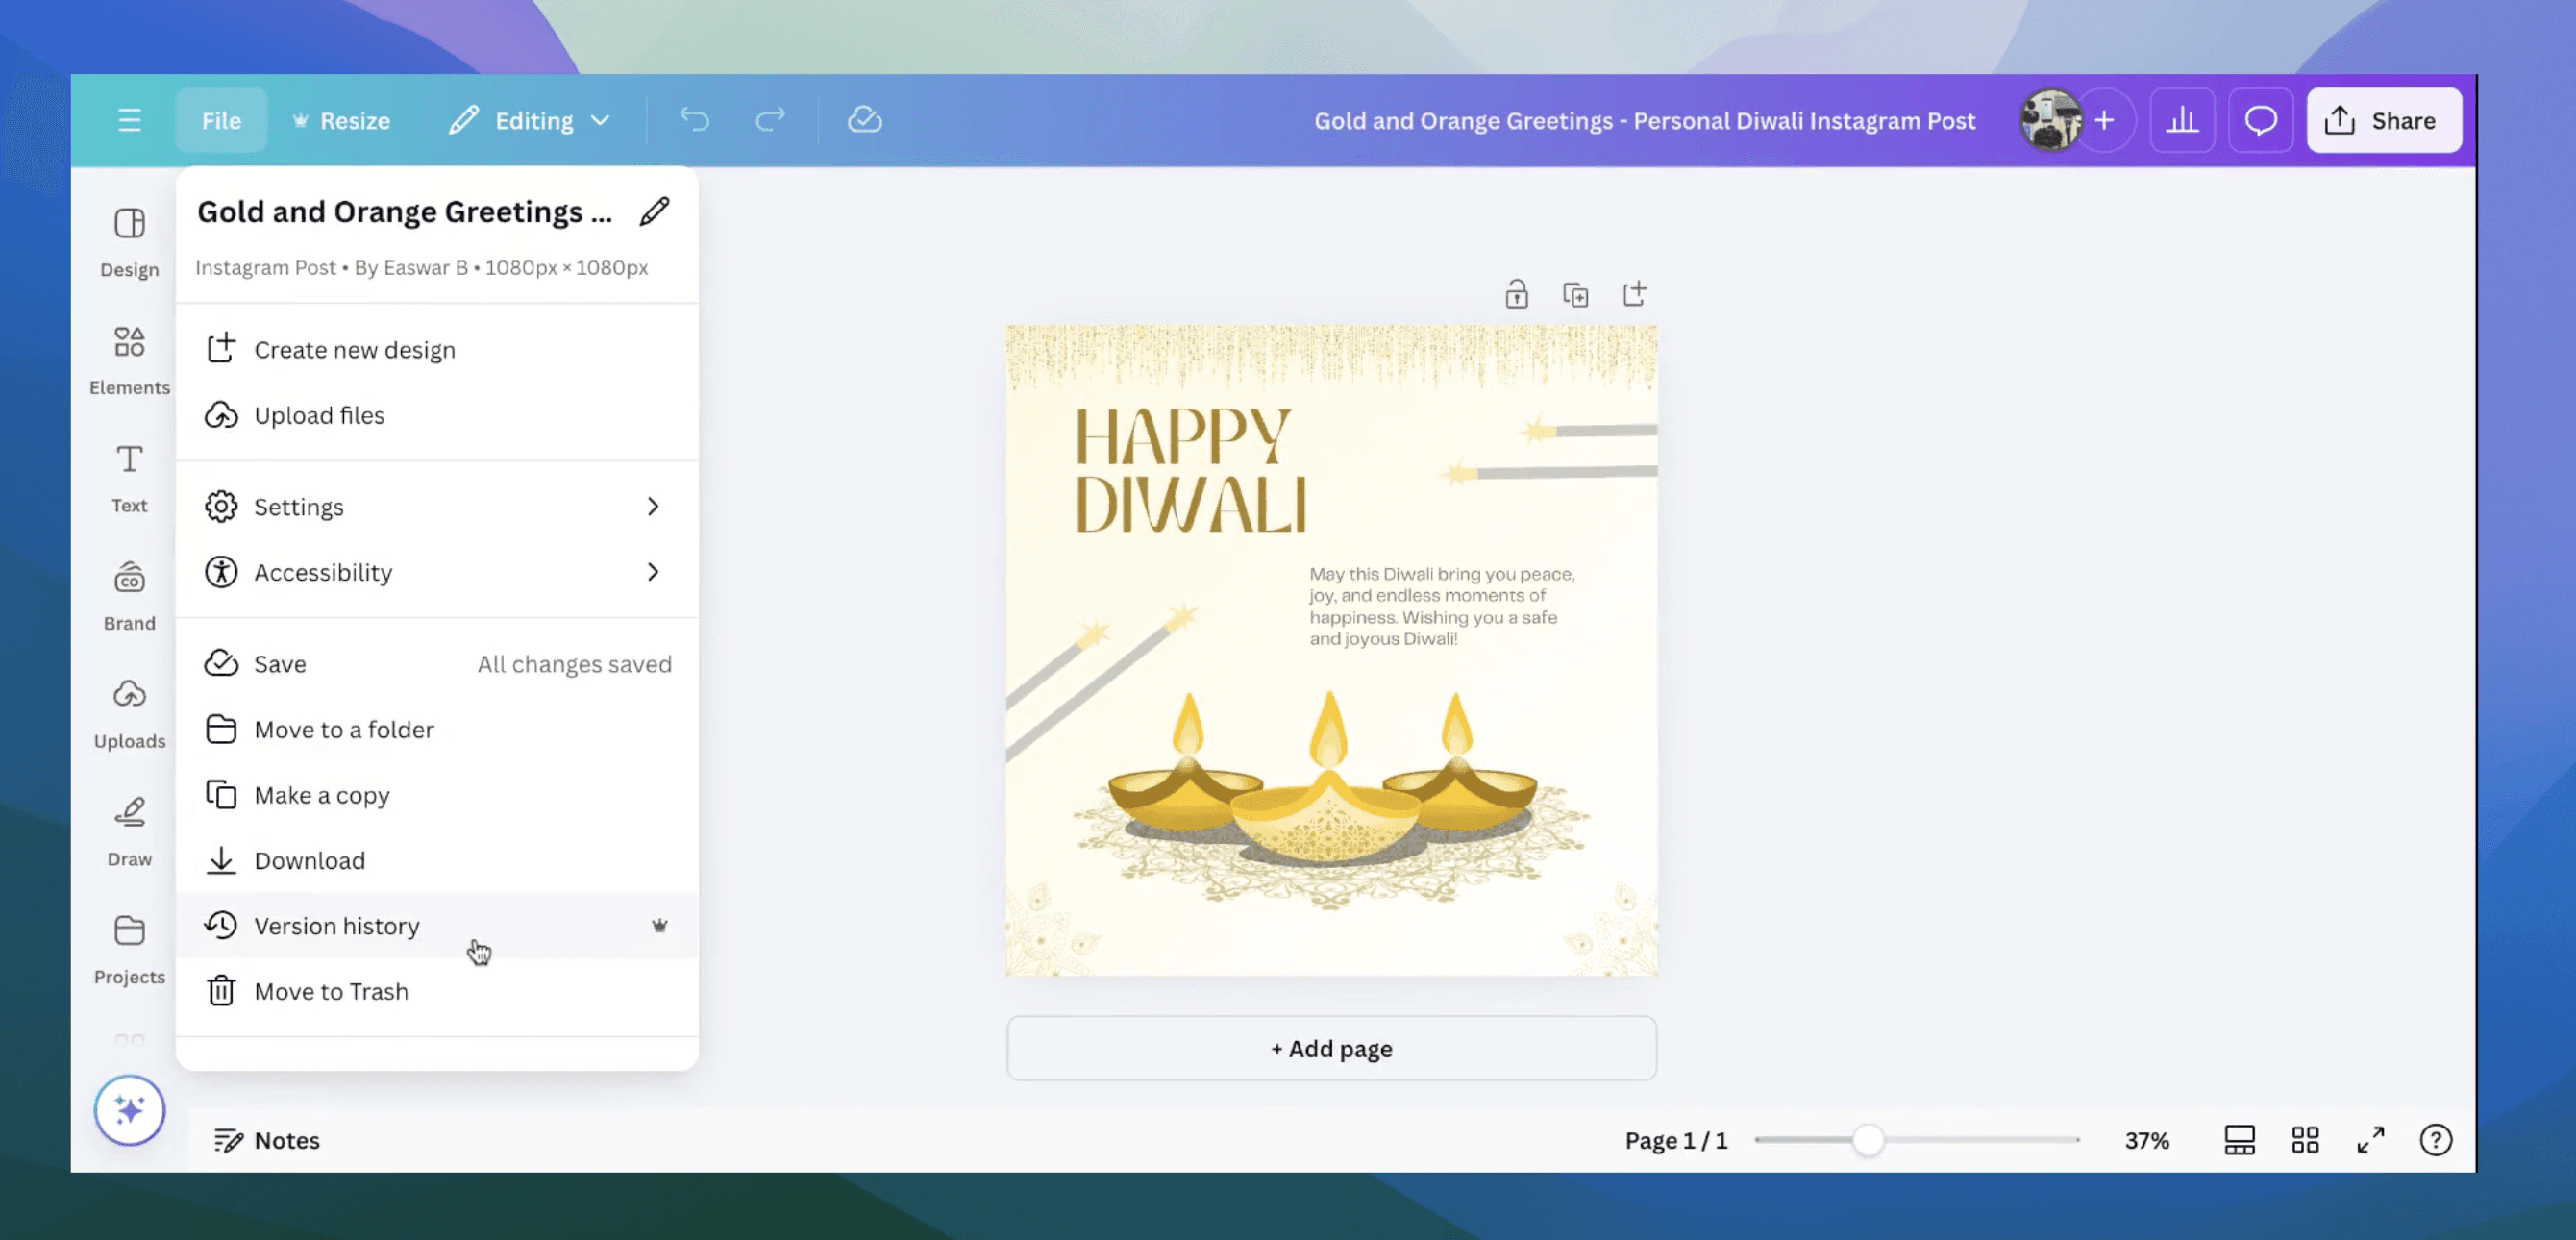Image resolution: width=2576 pixels, height=1240 pixels.
Task: Select Version history from the File menu
Action: [x=337, y=925]
